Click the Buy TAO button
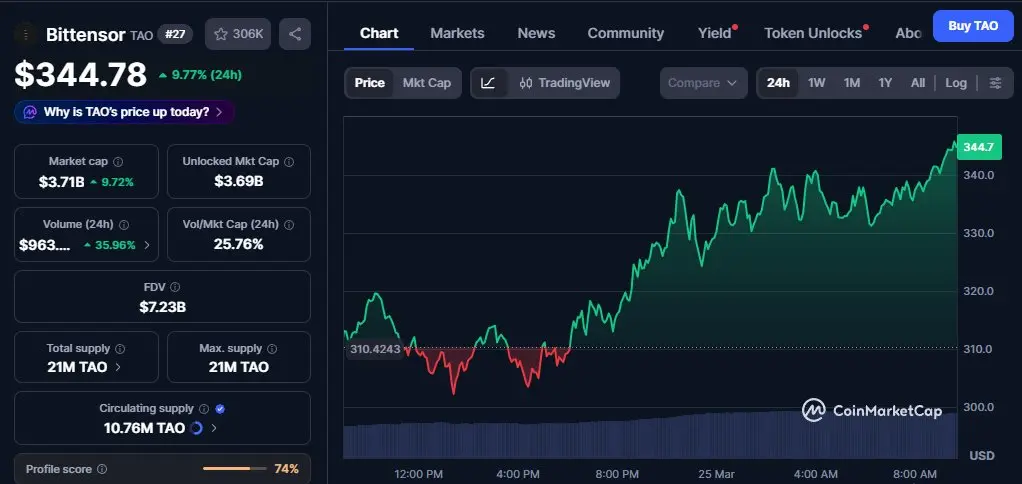The width and height of the screenshot is (1022, 484). tap(973, 26)
